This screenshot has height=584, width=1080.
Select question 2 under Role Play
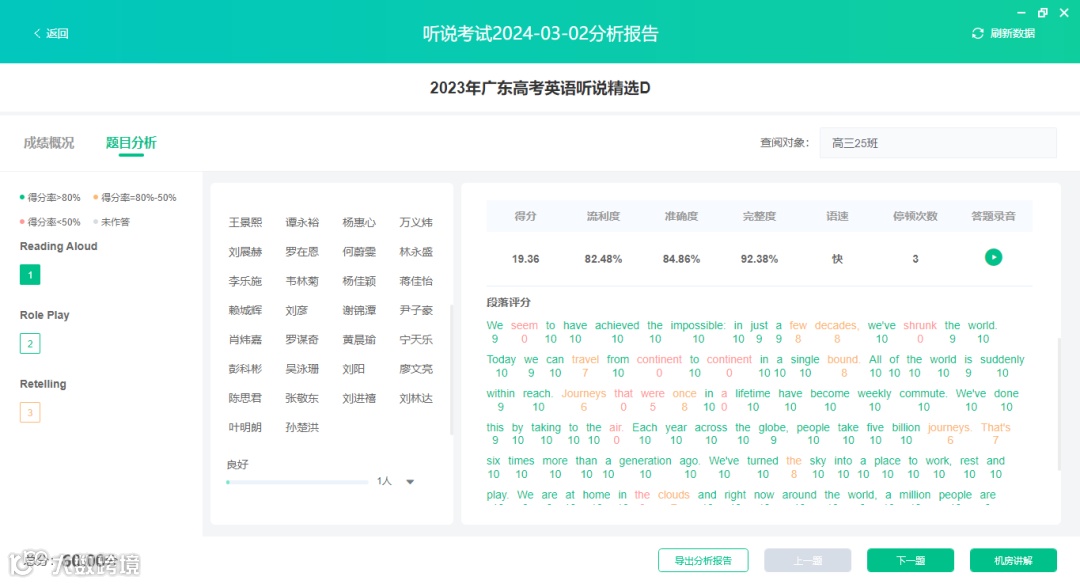(x=30, y=344)
